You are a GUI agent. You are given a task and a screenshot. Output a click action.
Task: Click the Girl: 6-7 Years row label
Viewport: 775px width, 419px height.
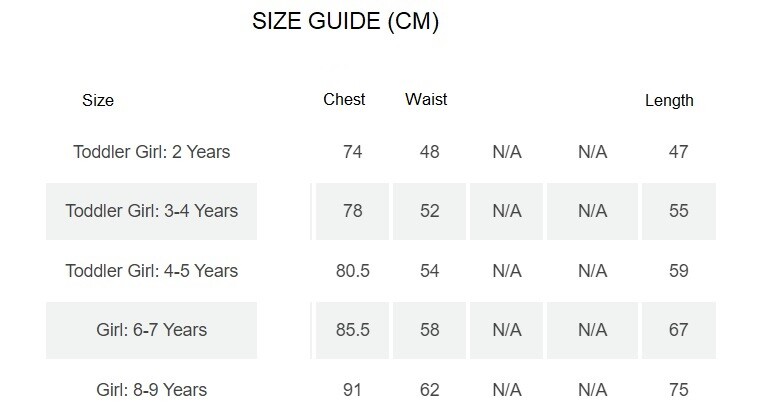point(152,330)
